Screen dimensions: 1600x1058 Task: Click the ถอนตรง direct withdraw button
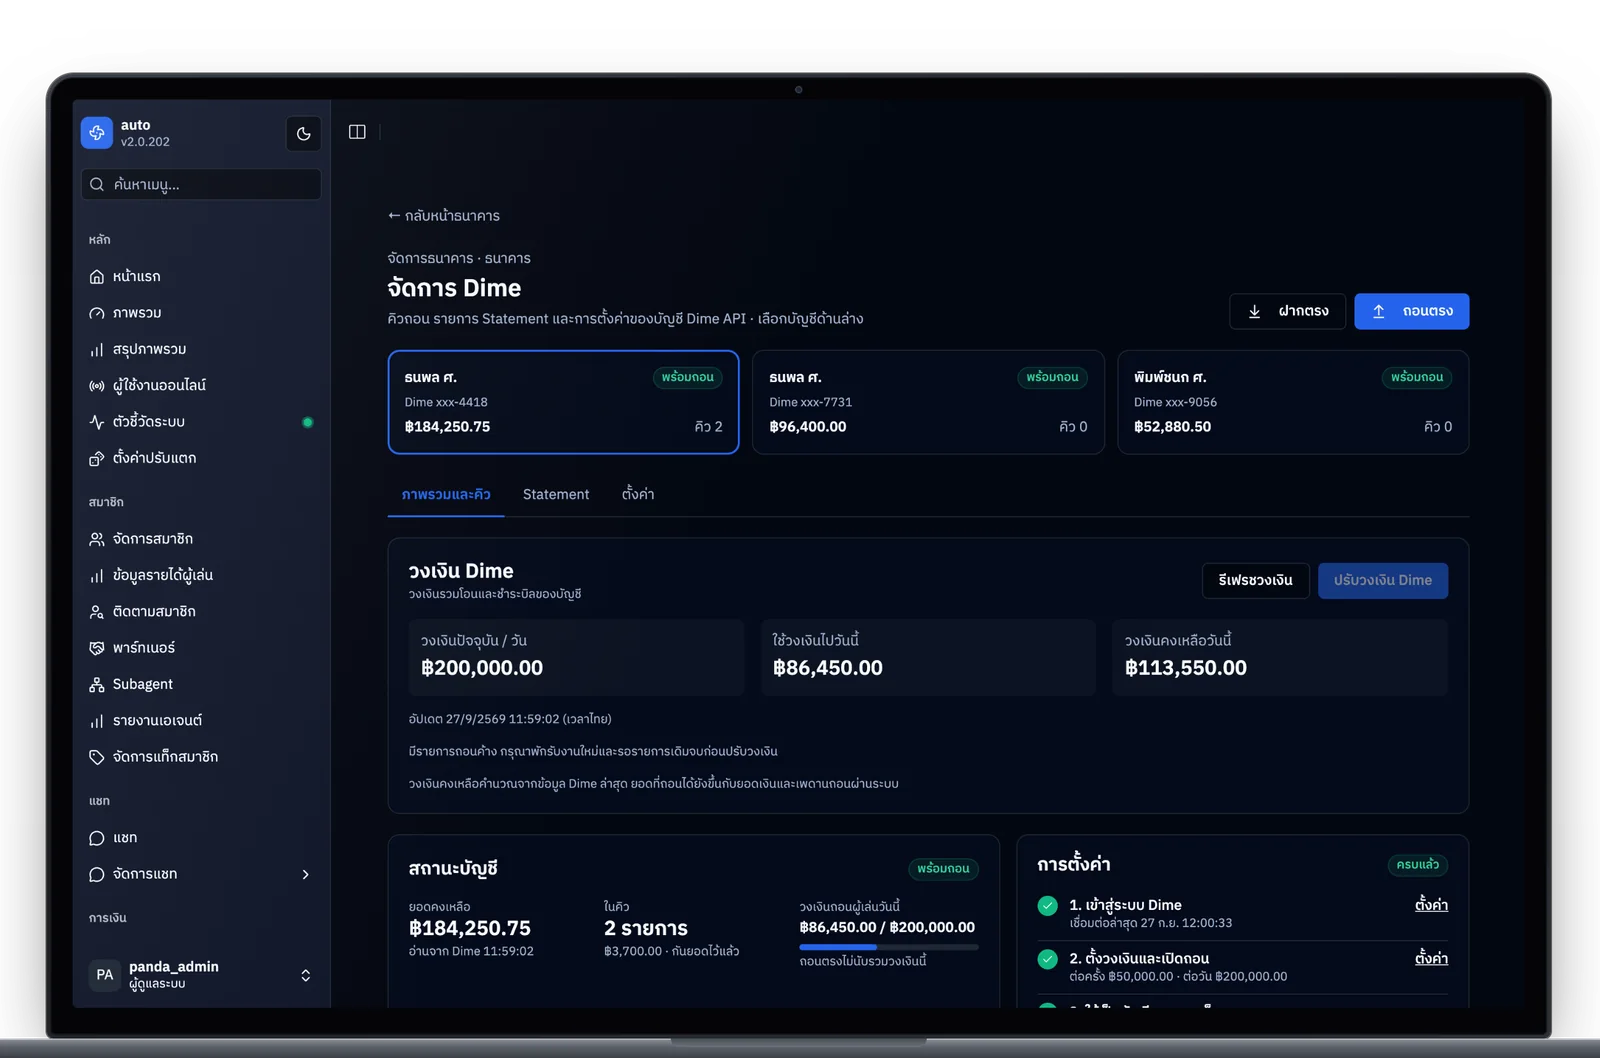pos(1412,311)
